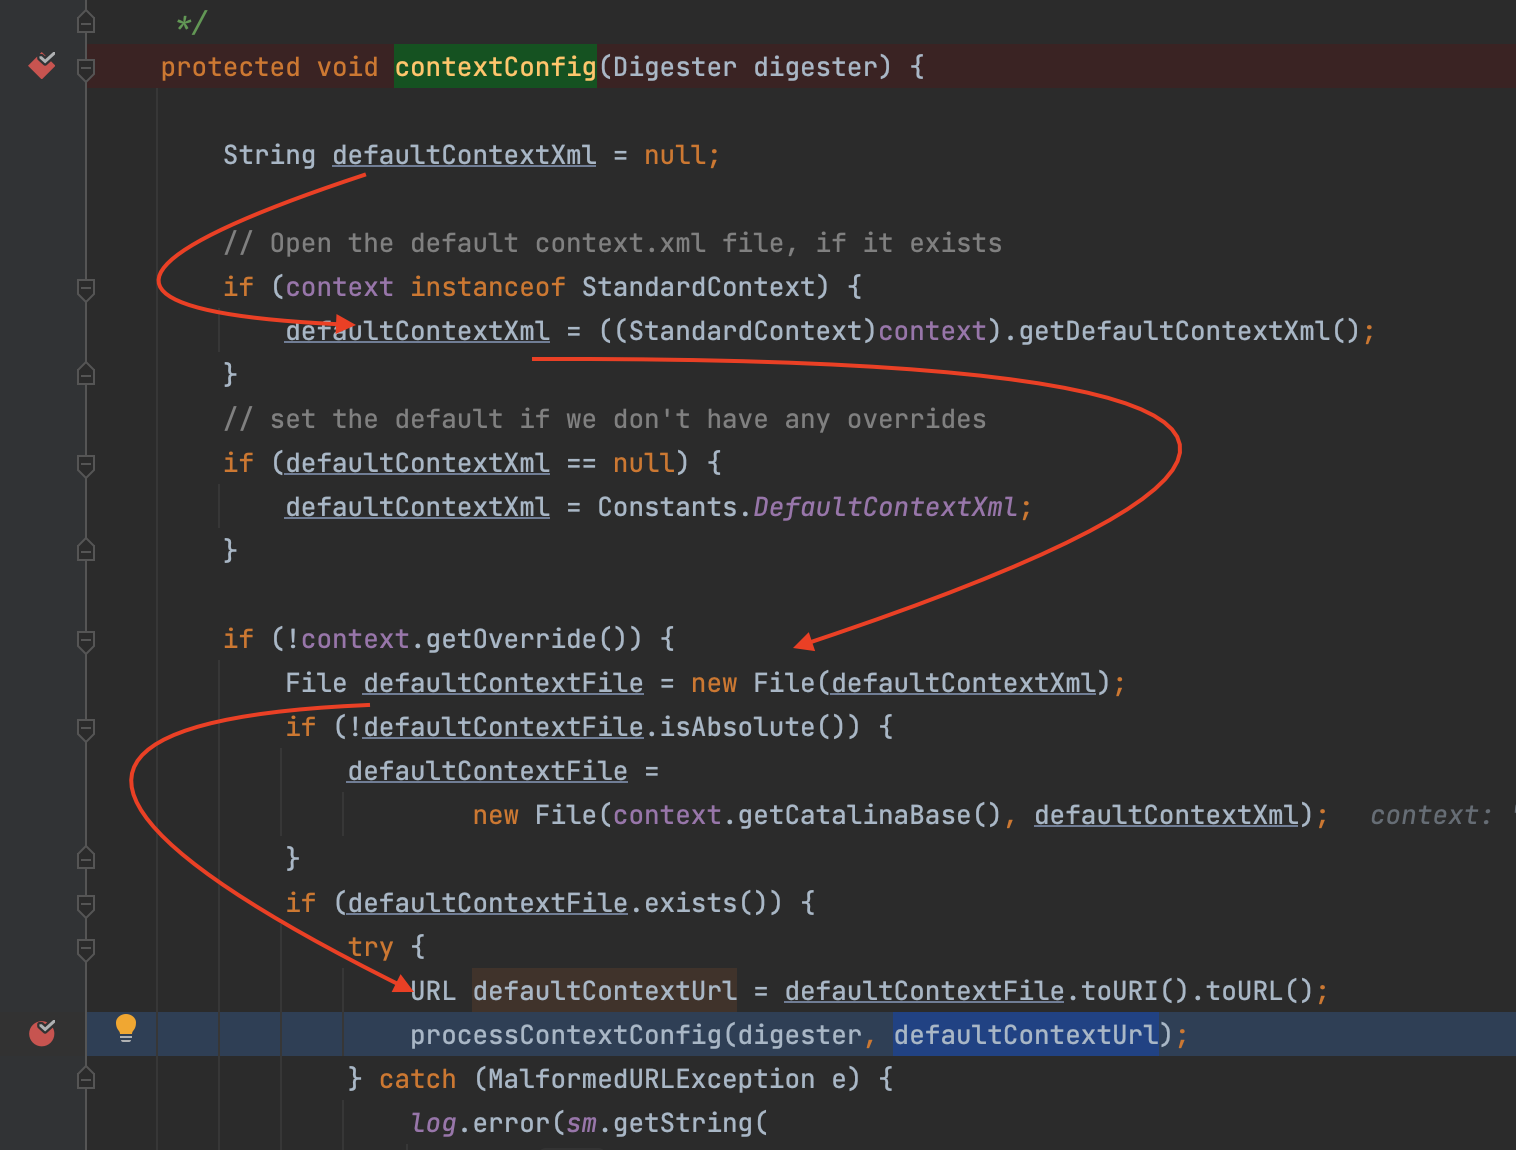Click the getString method call
Viewport: 1516px width, 1150px height.
pyautogui.click(x=683, y=1123)
